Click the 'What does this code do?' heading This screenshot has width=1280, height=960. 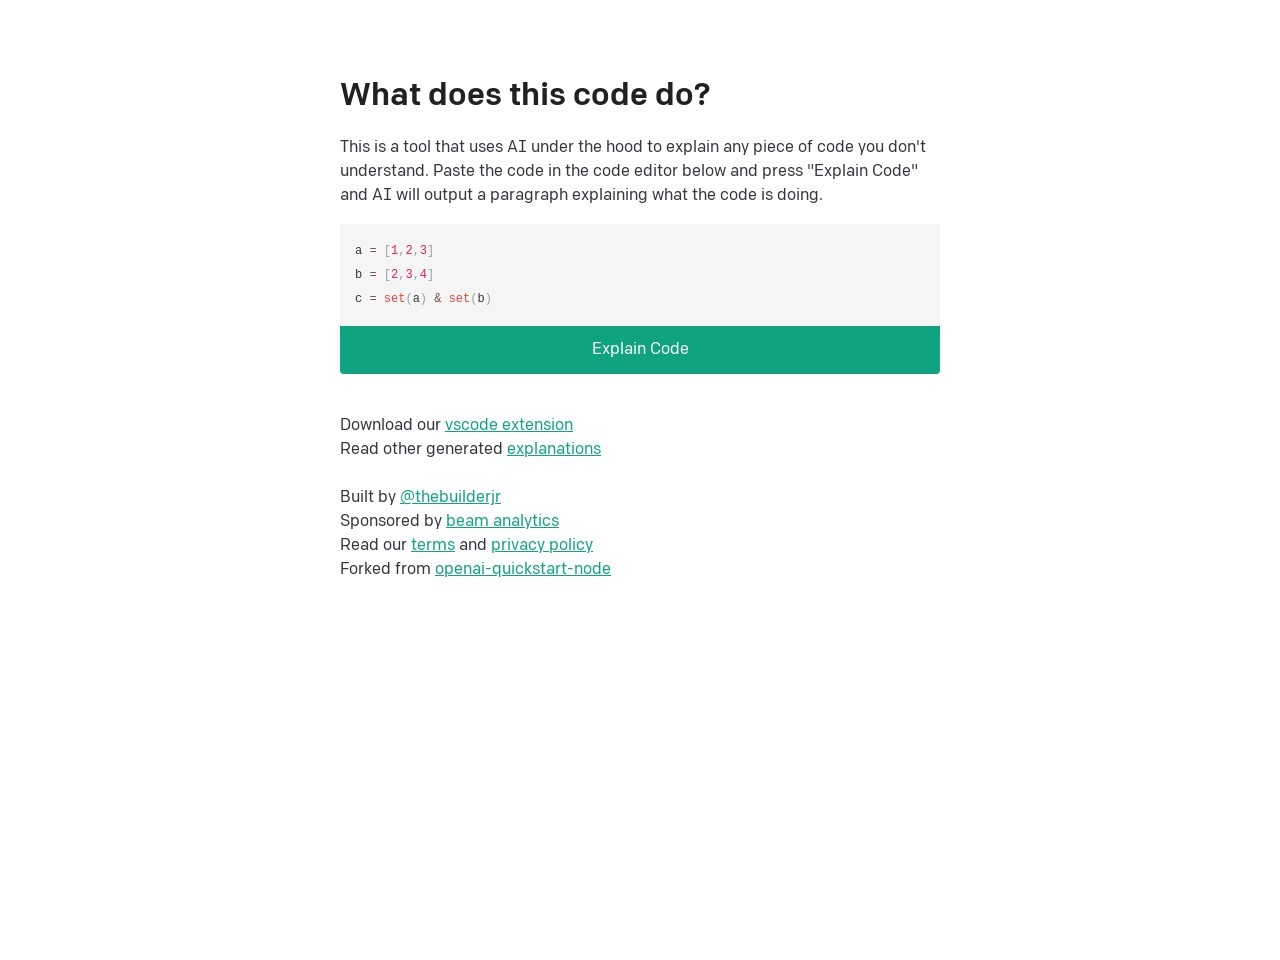(x=525, y=95)
